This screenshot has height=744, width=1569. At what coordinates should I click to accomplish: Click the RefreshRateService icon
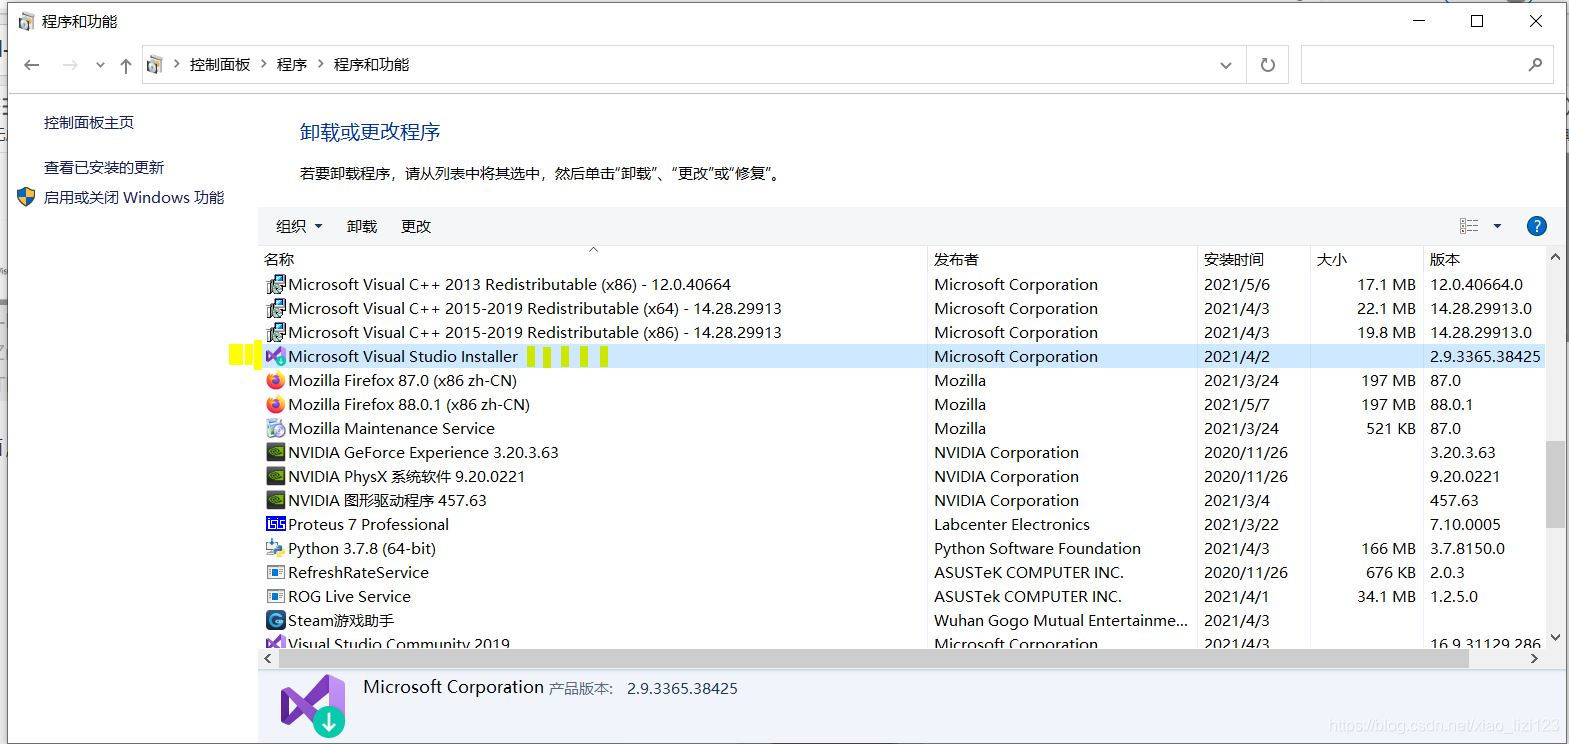[x=276, y=573]
